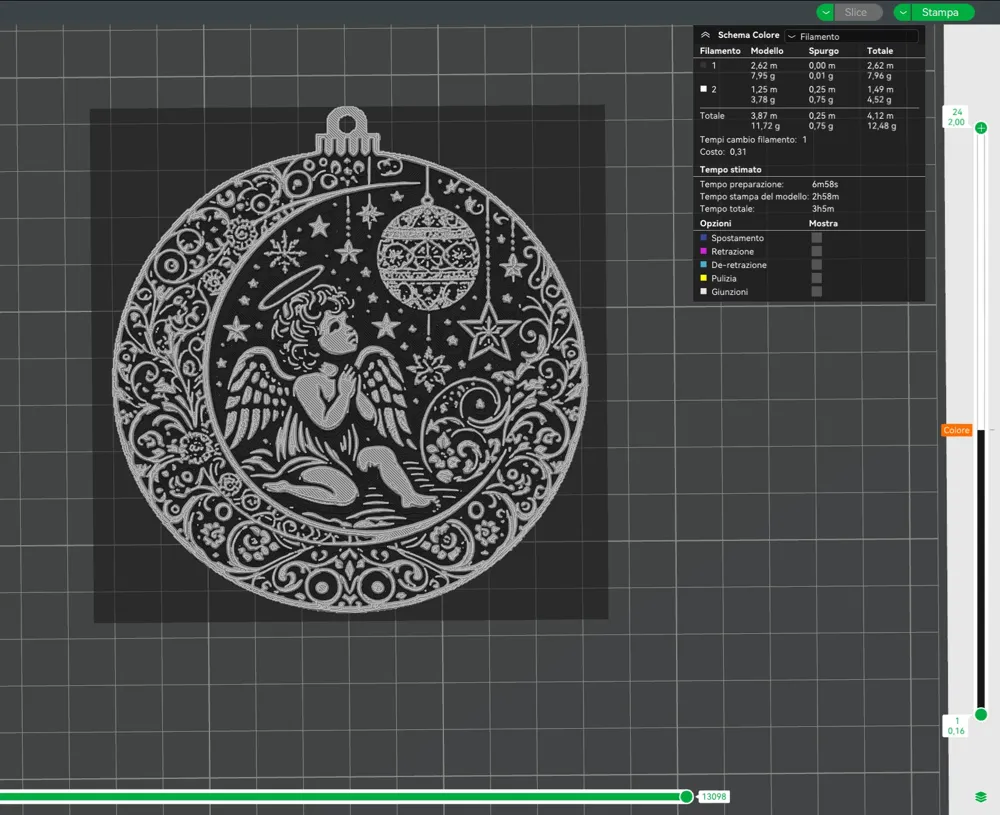Open the Stampa dropdown arrow
Image resolution: width=1000 pixels, height=815 pixels.
coord(903,12)
